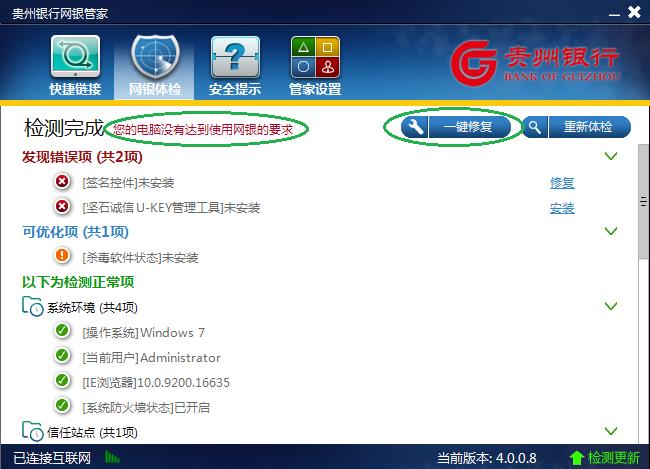Image resolution: width=650 pixels, height=469 pixels.
Task: Click the vertical scrollbar thumb
Action: tap(643, 202)
